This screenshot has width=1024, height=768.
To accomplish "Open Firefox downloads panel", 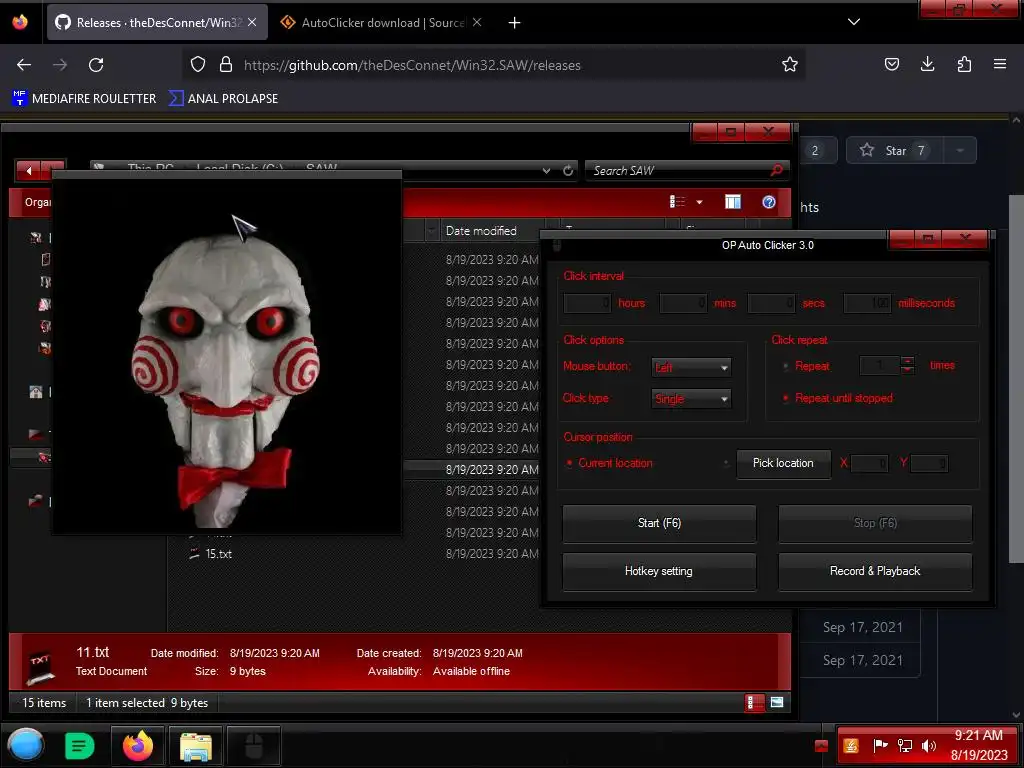I will click(927, 64).
